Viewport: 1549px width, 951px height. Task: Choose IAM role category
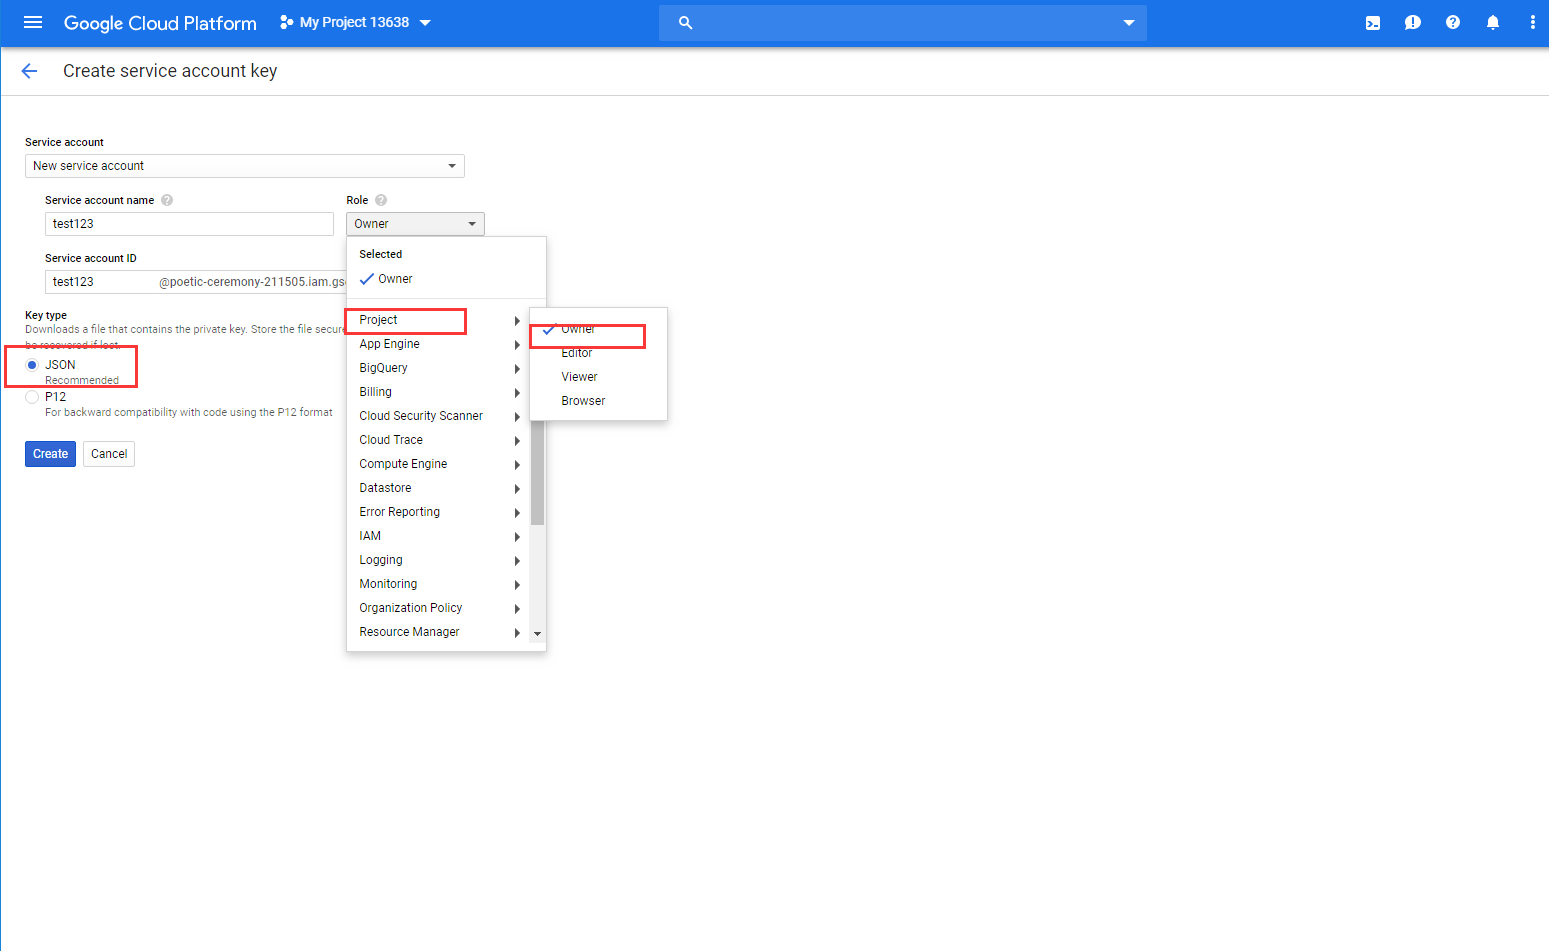click(438, 536)
